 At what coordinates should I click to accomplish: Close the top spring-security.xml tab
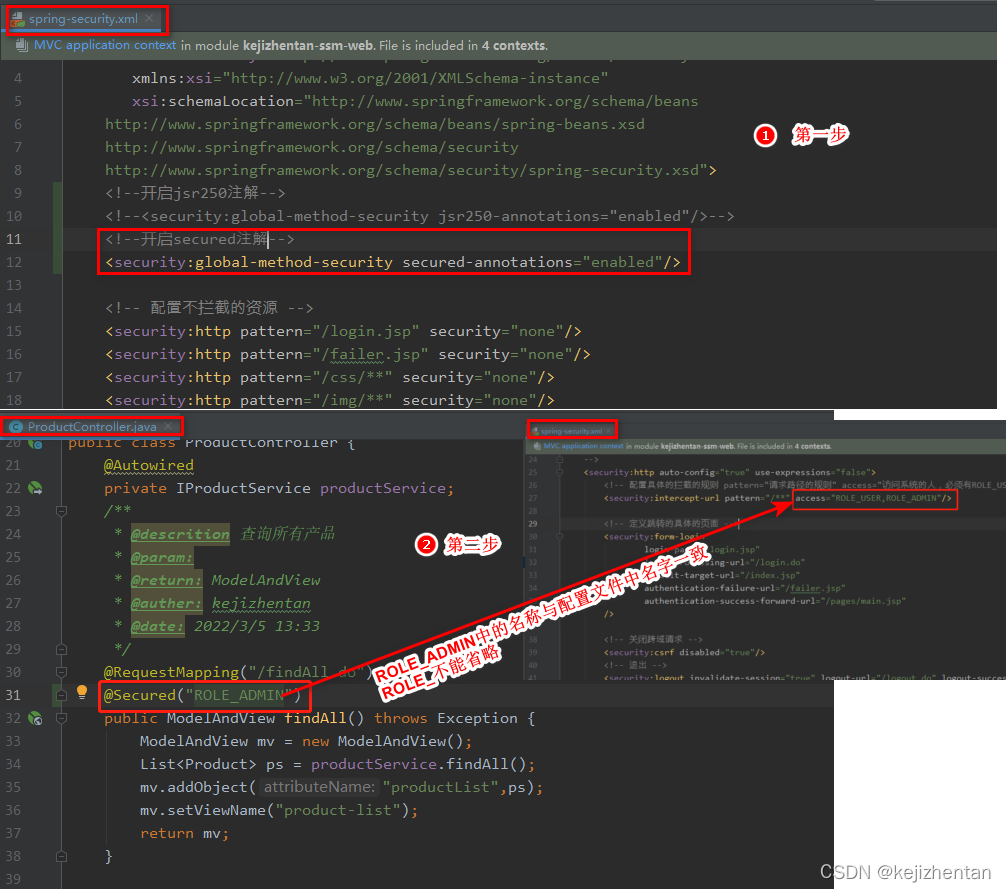(149, 19)
